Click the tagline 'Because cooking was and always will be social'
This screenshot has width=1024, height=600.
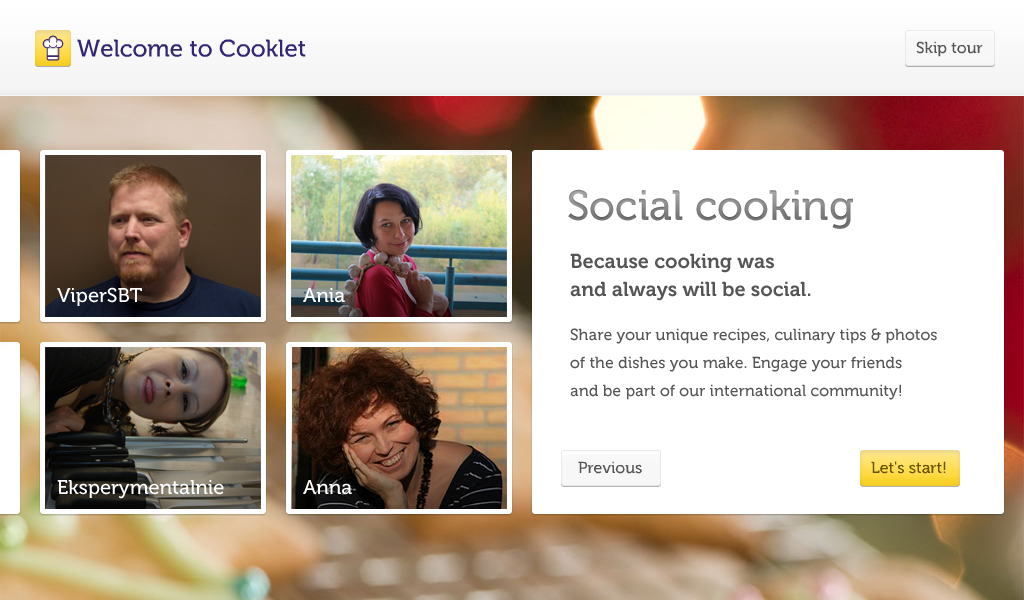click(x=690, y=275)
